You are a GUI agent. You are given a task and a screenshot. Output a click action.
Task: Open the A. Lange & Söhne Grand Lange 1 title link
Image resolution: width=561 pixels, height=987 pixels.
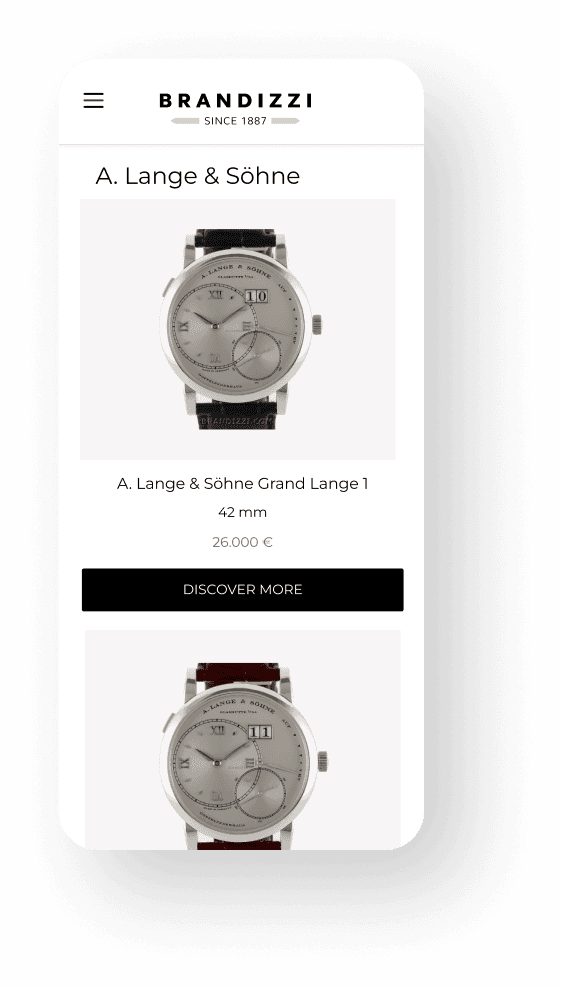pyautogui.click(x=242, y=483)
